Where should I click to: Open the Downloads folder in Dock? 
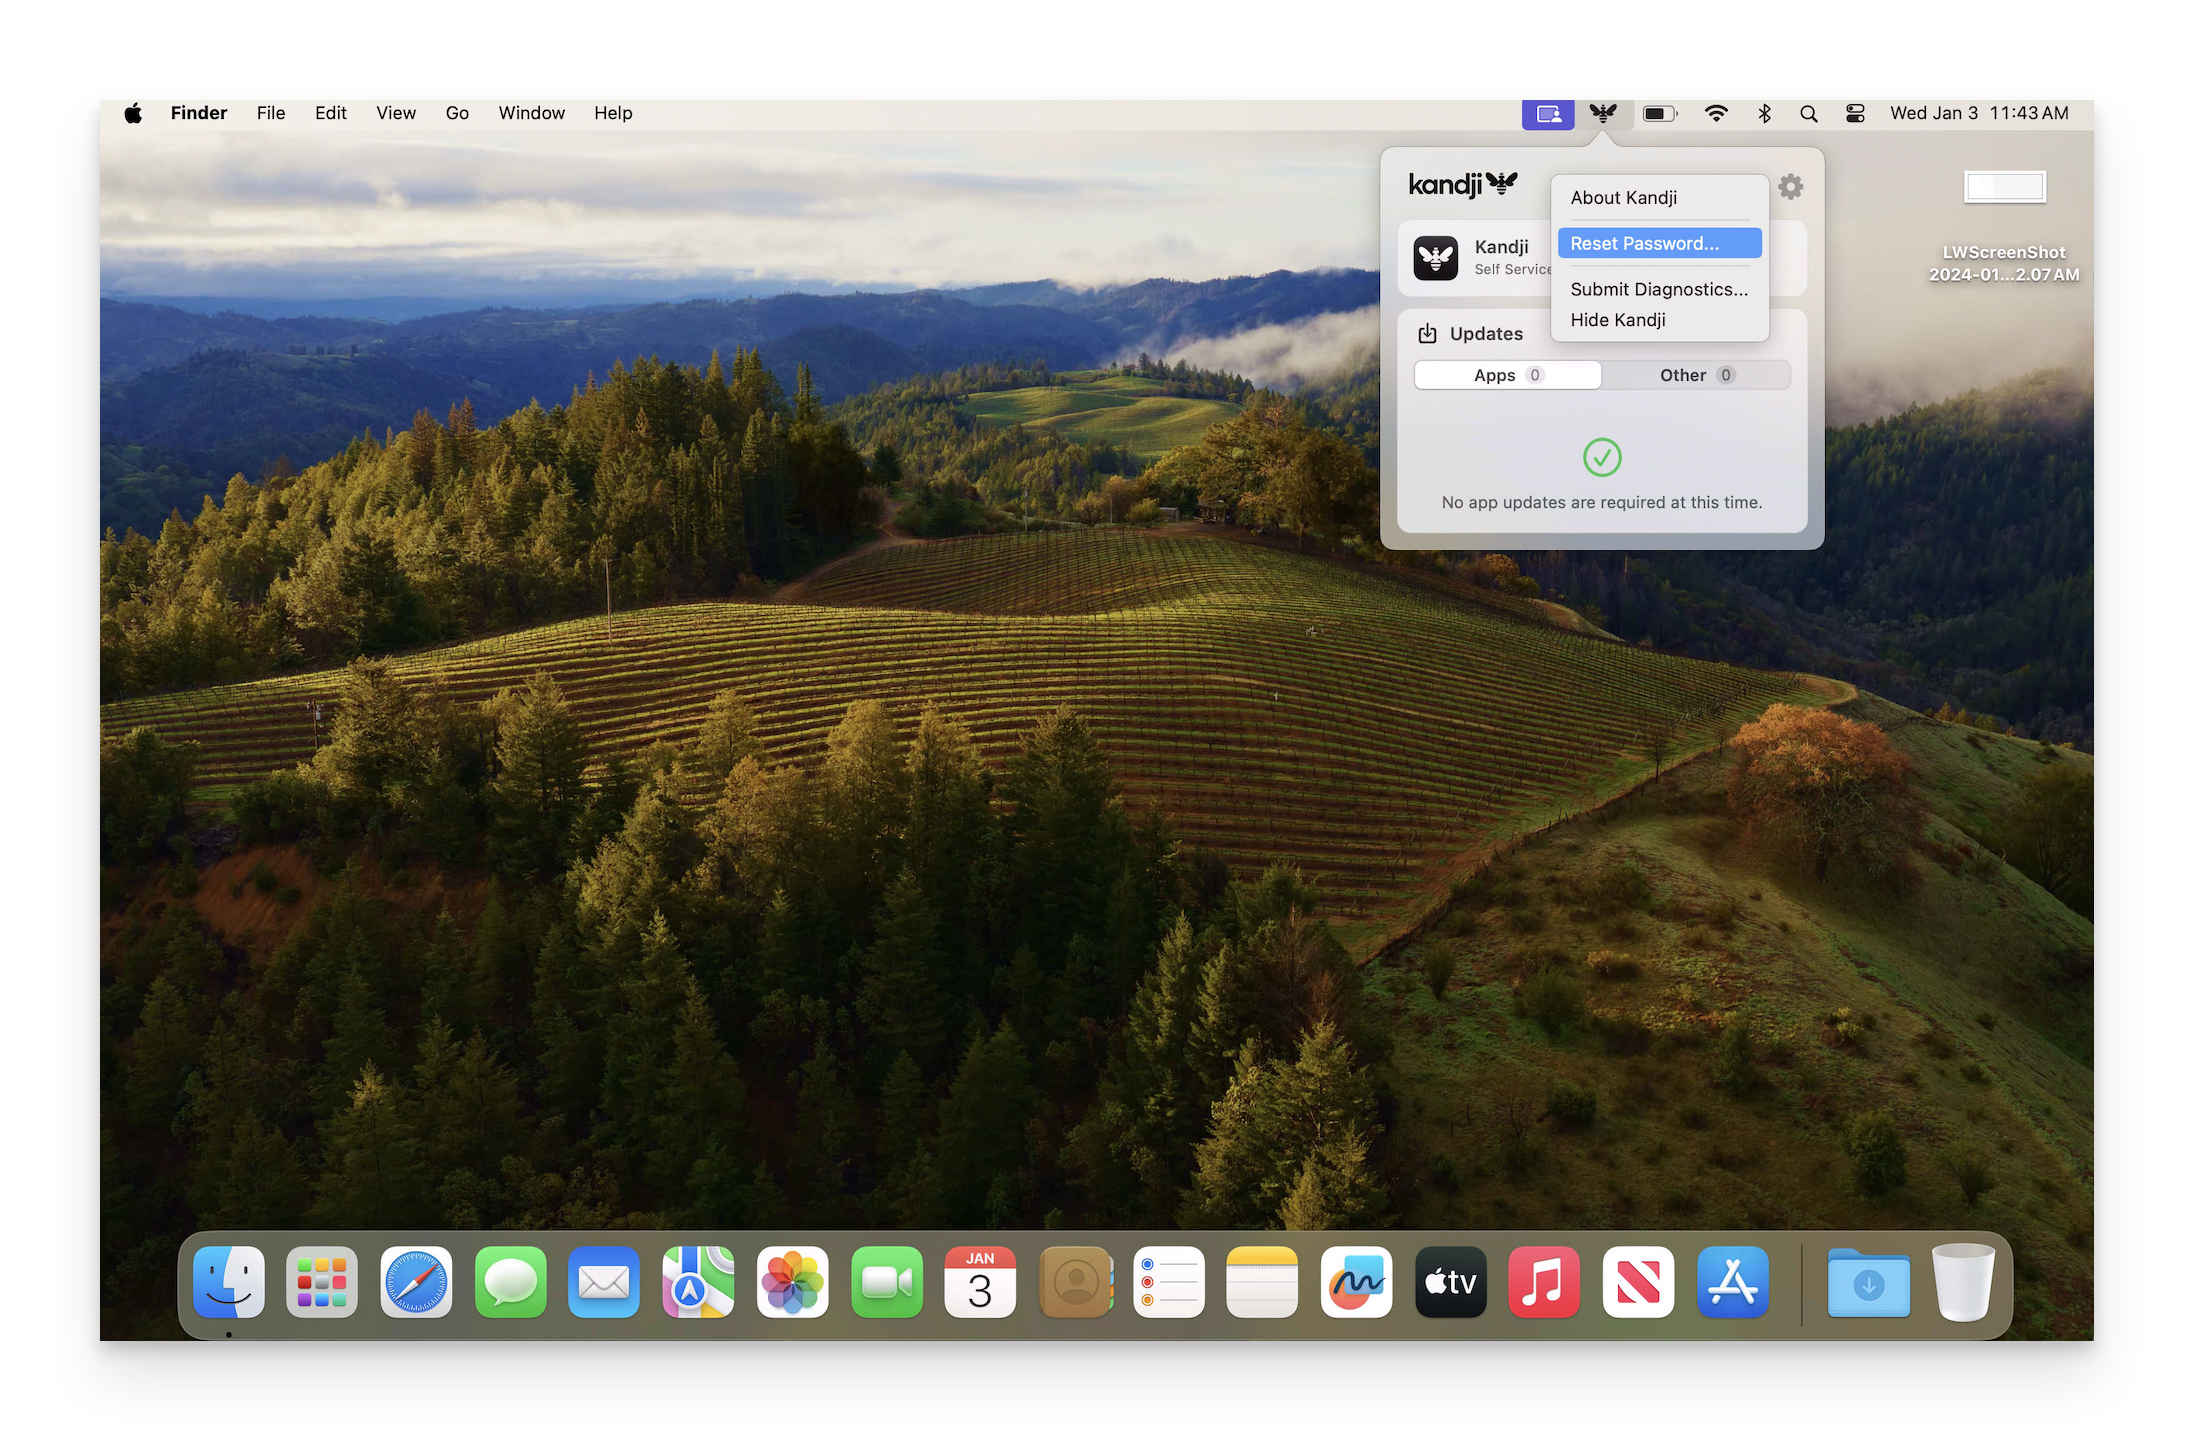1869,1282
